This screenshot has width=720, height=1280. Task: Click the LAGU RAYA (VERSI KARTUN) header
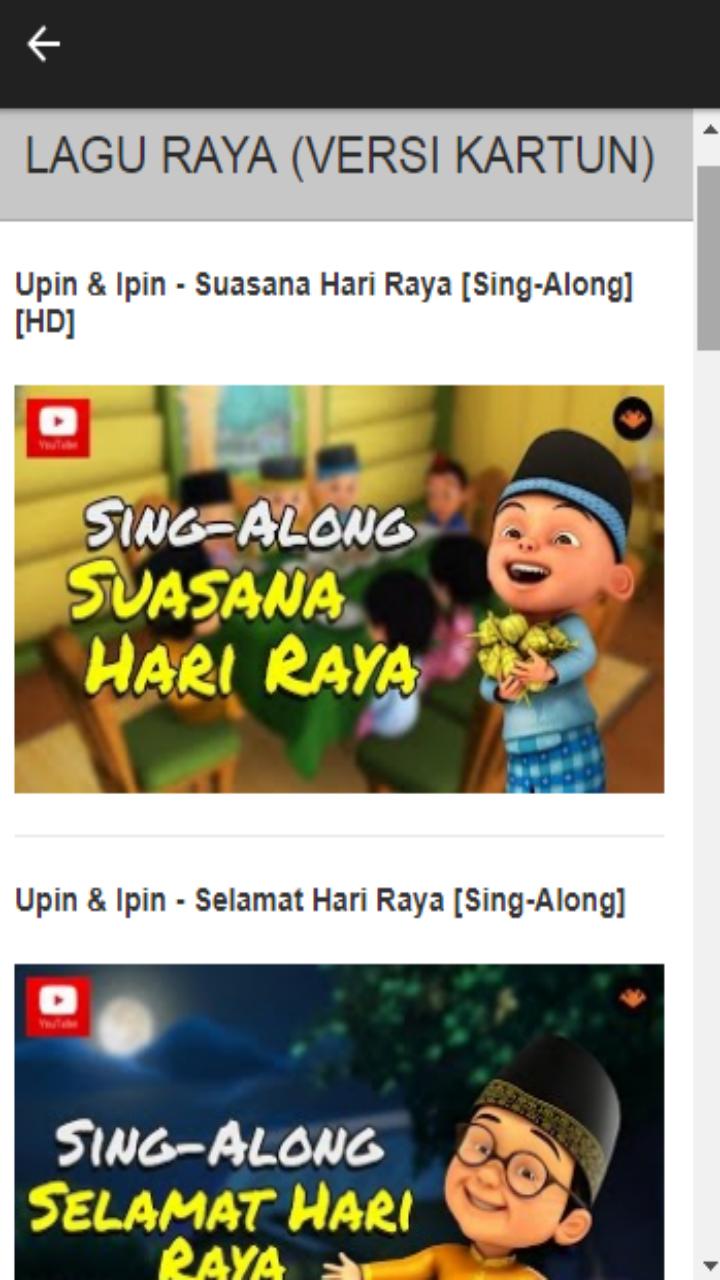click(340, 157)
